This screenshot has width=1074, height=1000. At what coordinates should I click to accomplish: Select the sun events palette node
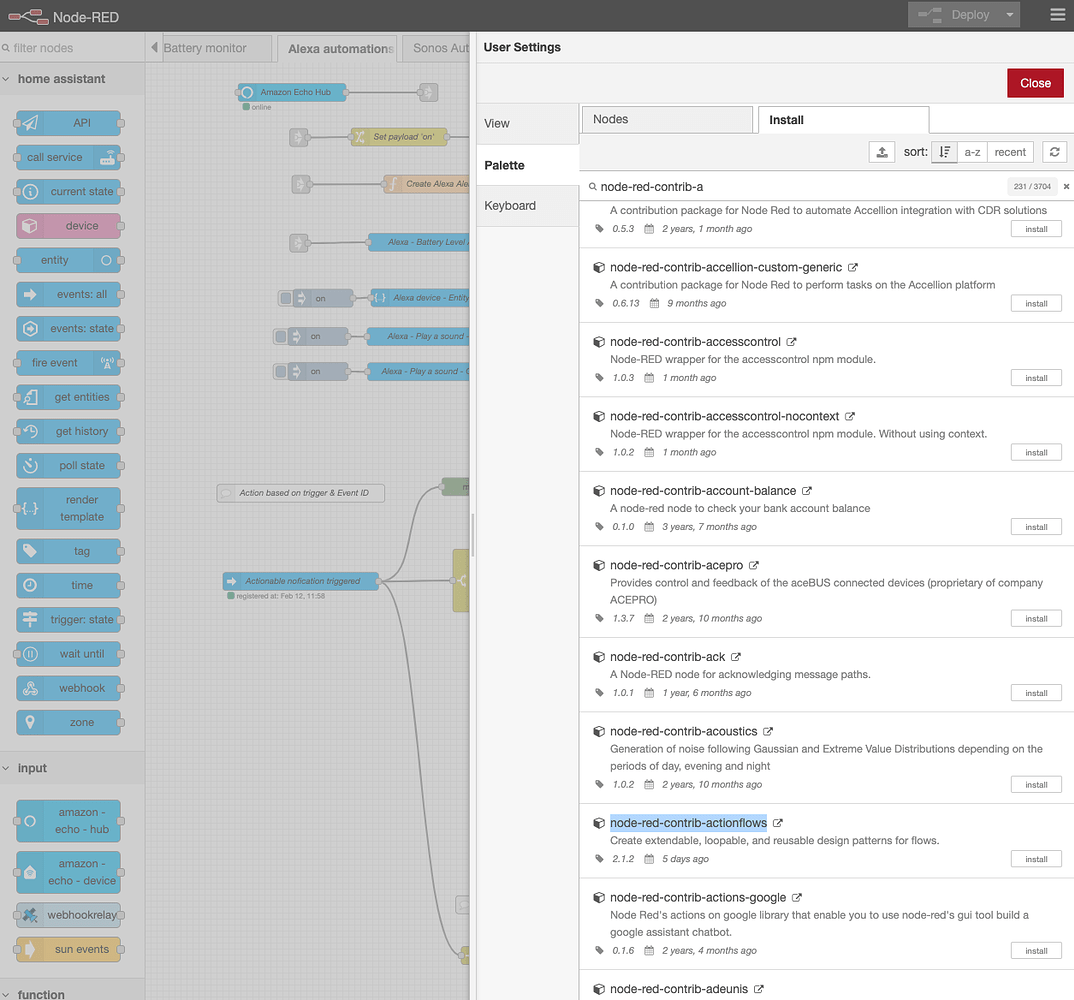click(68, 949)
